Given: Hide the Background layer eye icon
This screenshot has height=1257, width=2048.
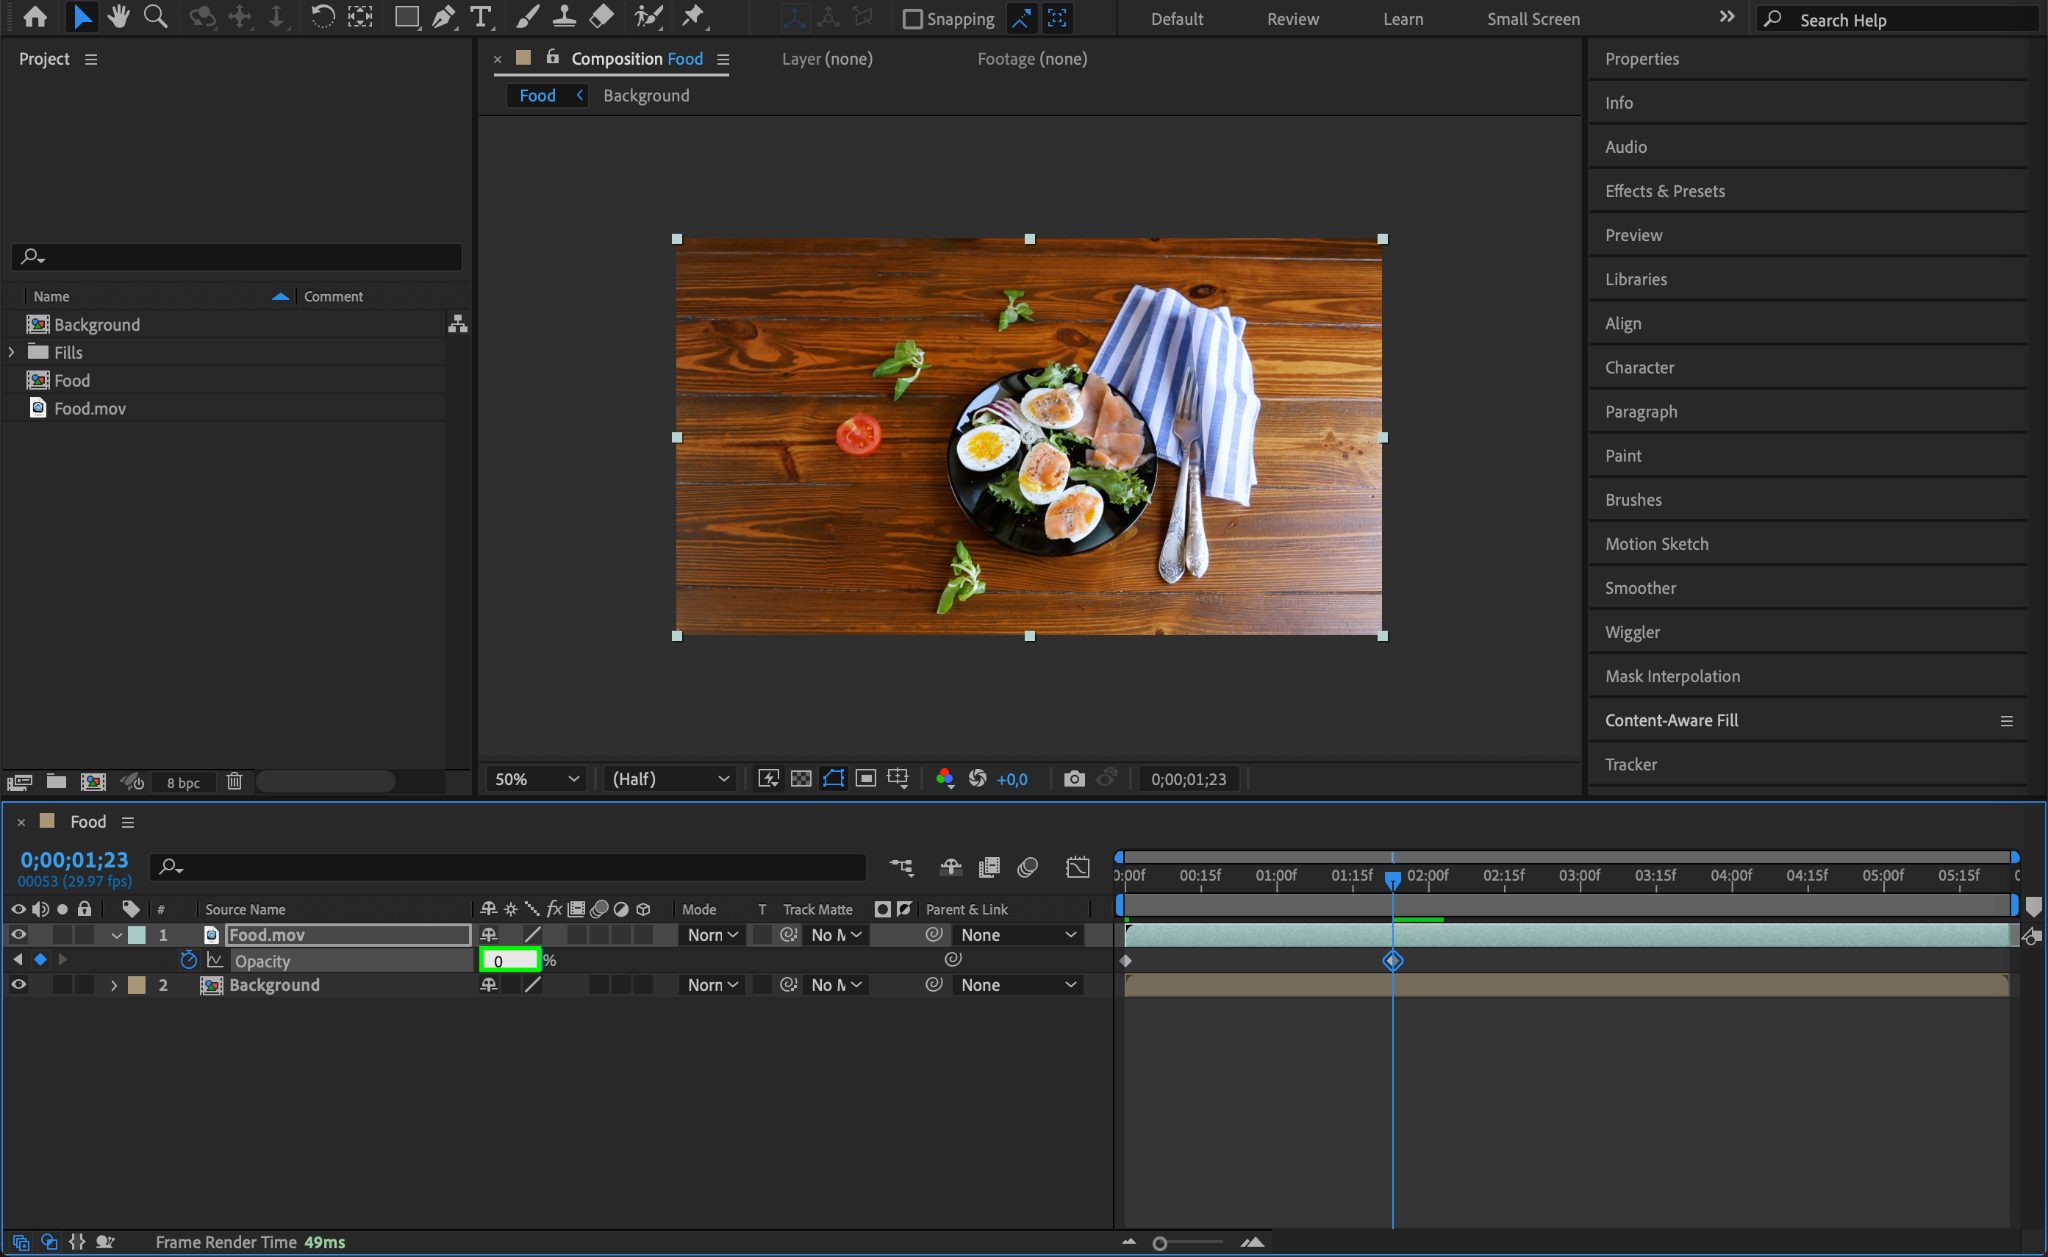Looking at the screenshot, I should click(18, 984).
